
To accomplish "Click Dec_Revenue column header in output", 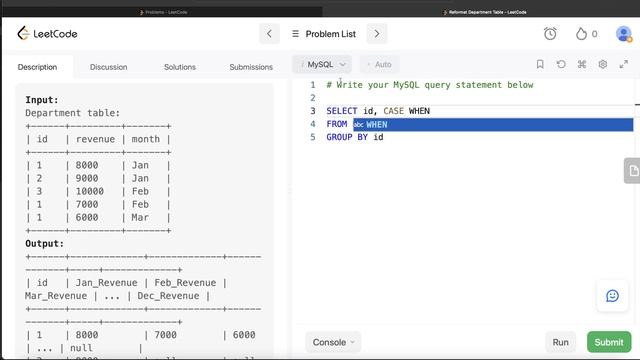I will pos(168,296).
